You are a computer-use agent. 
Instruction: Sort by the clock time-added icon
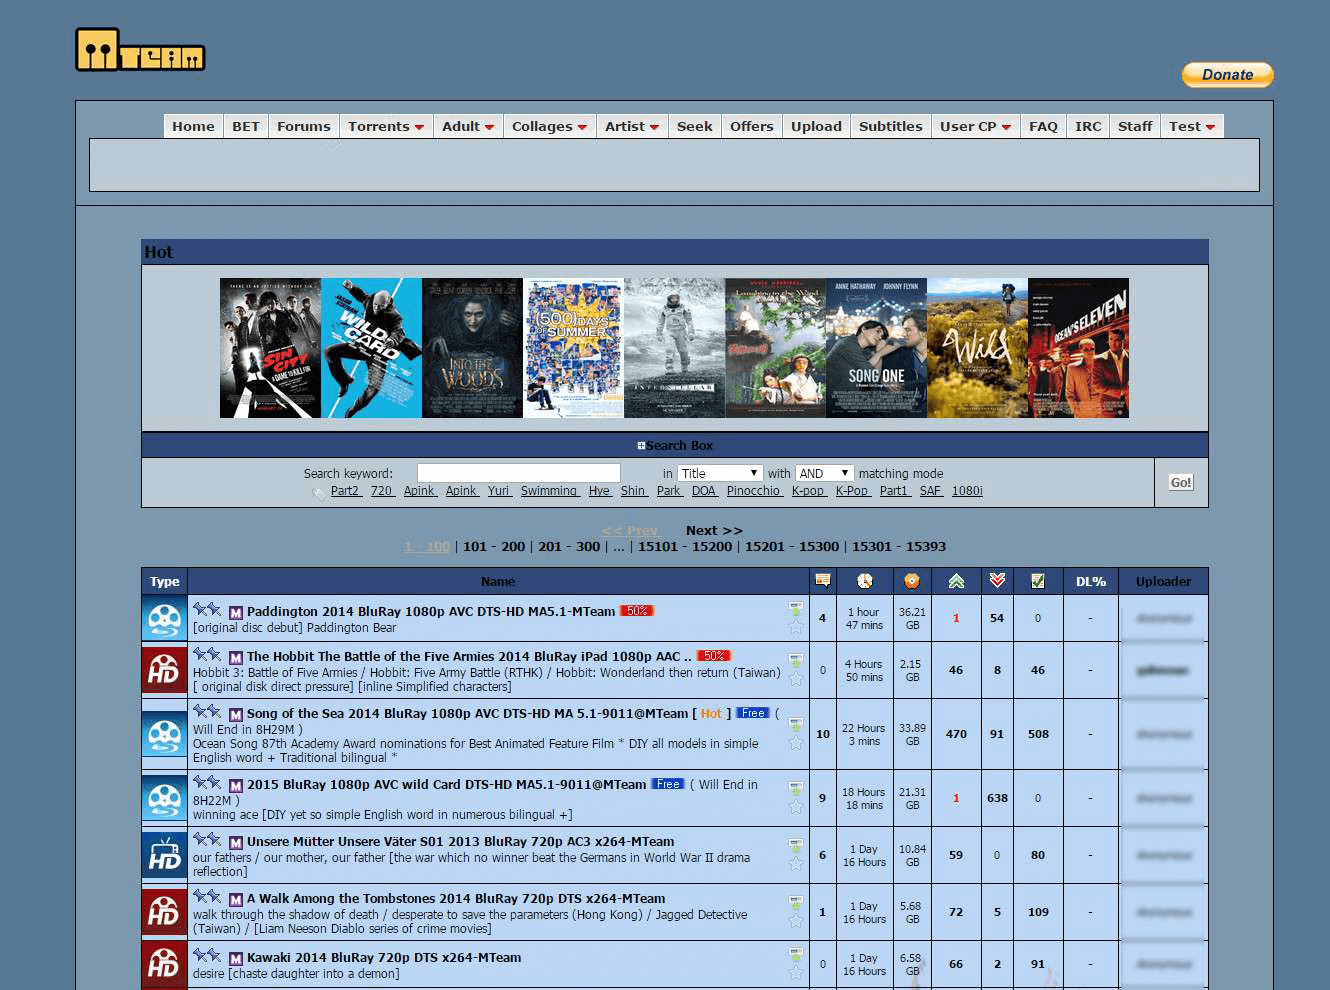[865, 581]
